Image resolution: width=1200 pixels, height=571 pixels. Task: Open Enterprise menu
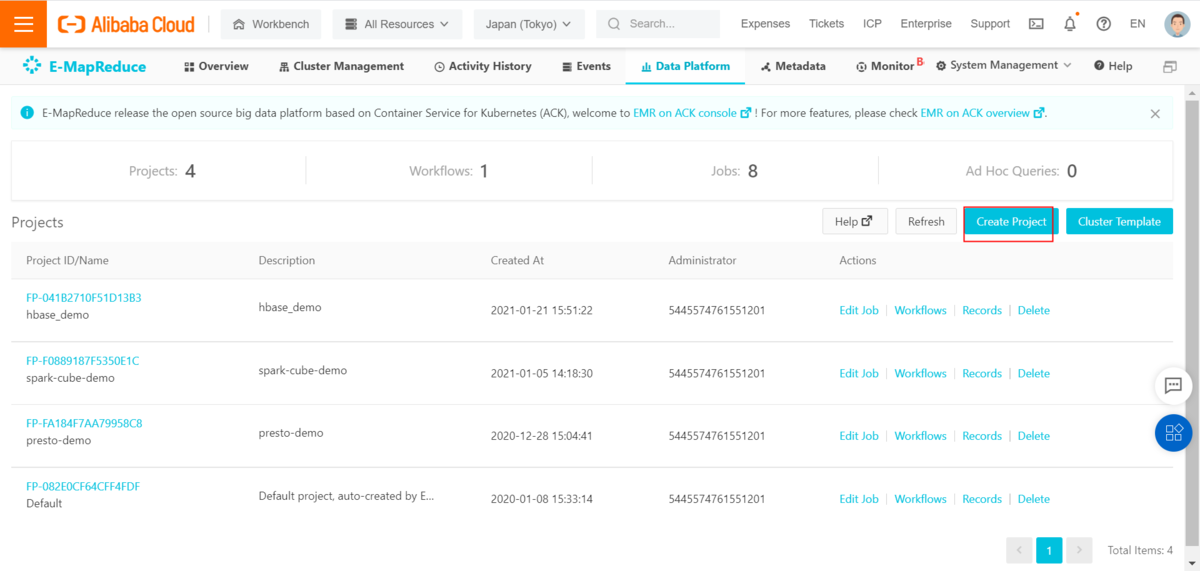pos(926,24)
